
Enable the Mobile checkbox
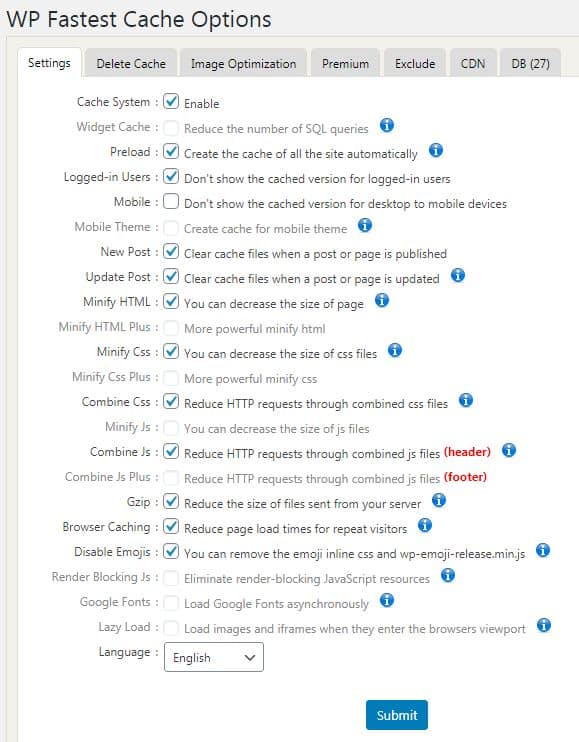pyautogui.click(x=171, y=201)
